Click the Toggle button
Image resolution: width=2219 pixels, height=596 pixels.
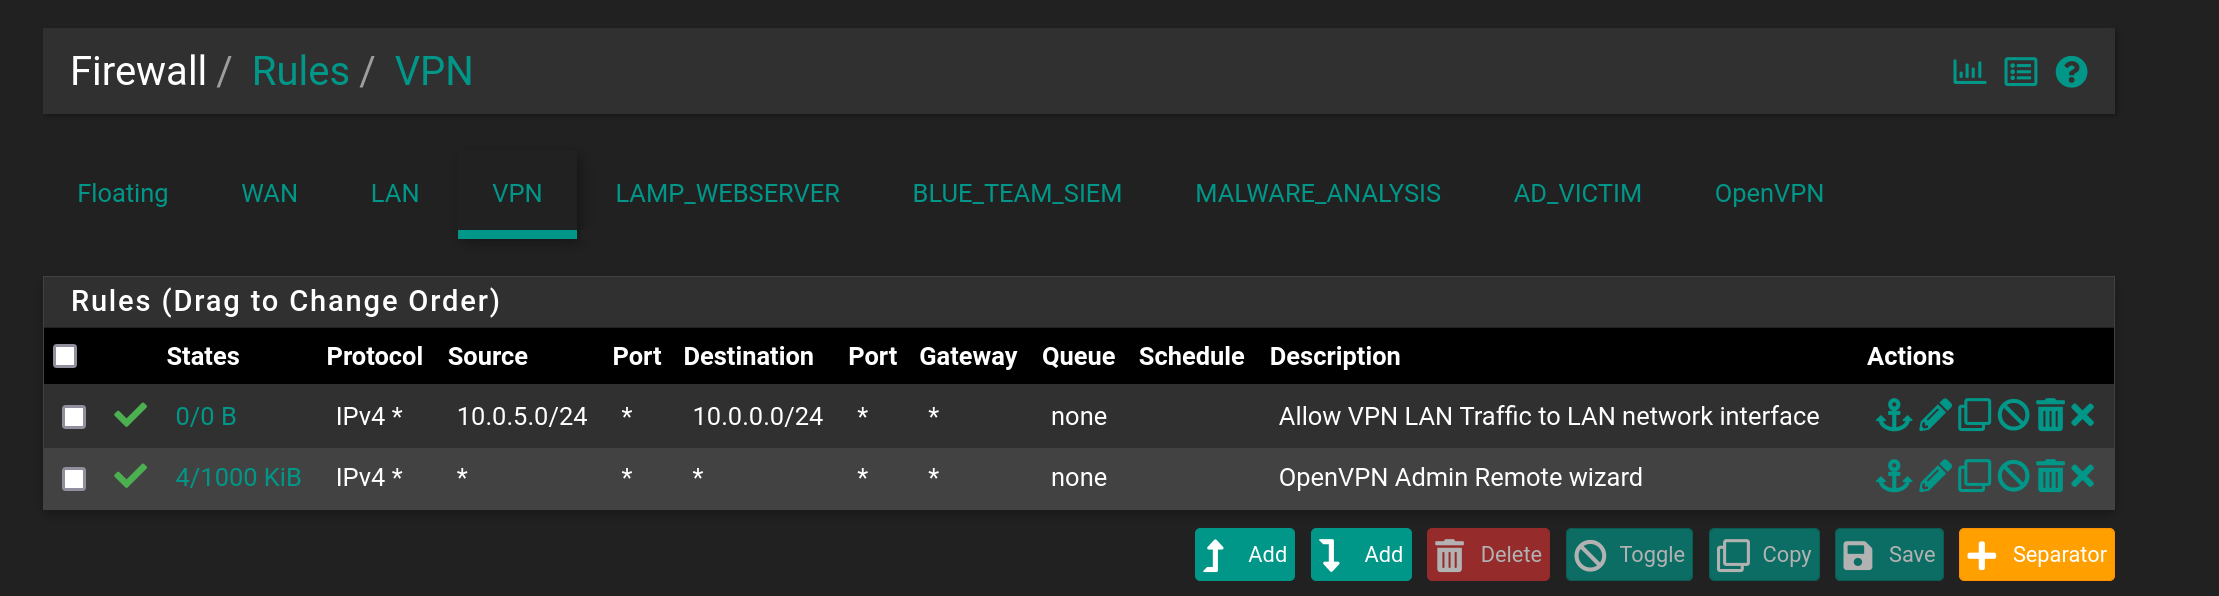tap(1629, 554)
